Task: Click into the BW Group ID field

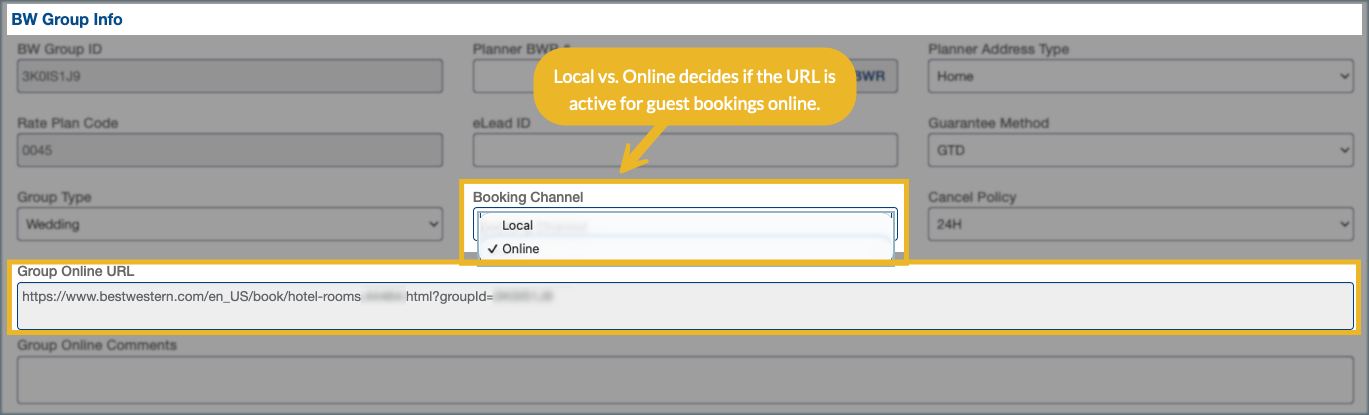Action: (229, 76)
